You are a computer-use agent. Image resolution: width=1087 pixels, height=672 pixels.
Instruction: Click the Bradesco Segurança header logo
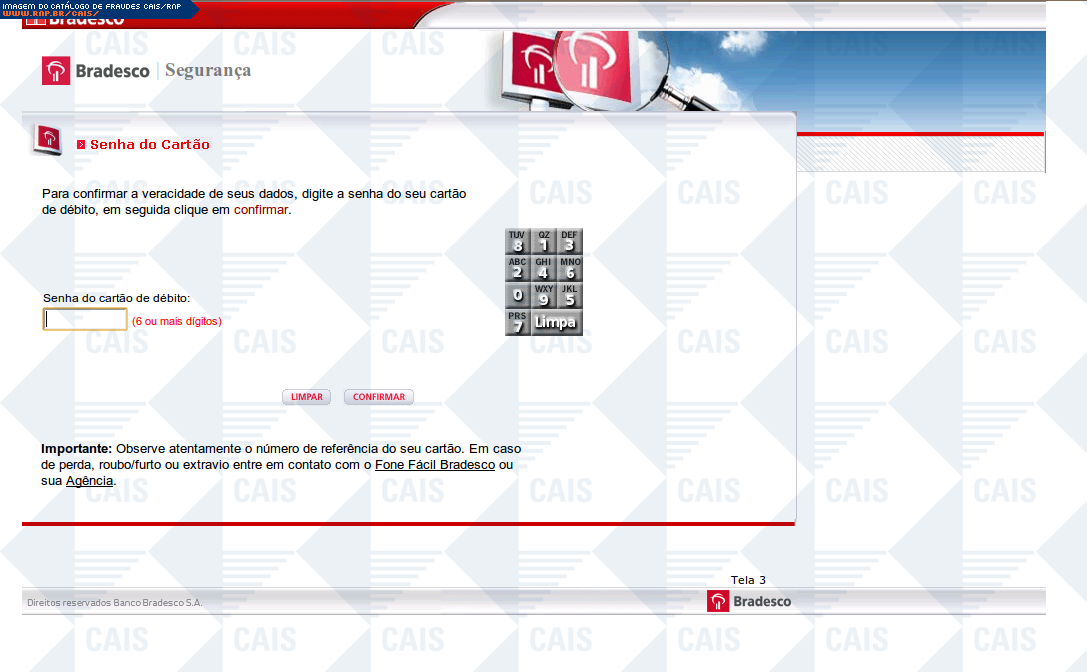click(x=146, y=71)
